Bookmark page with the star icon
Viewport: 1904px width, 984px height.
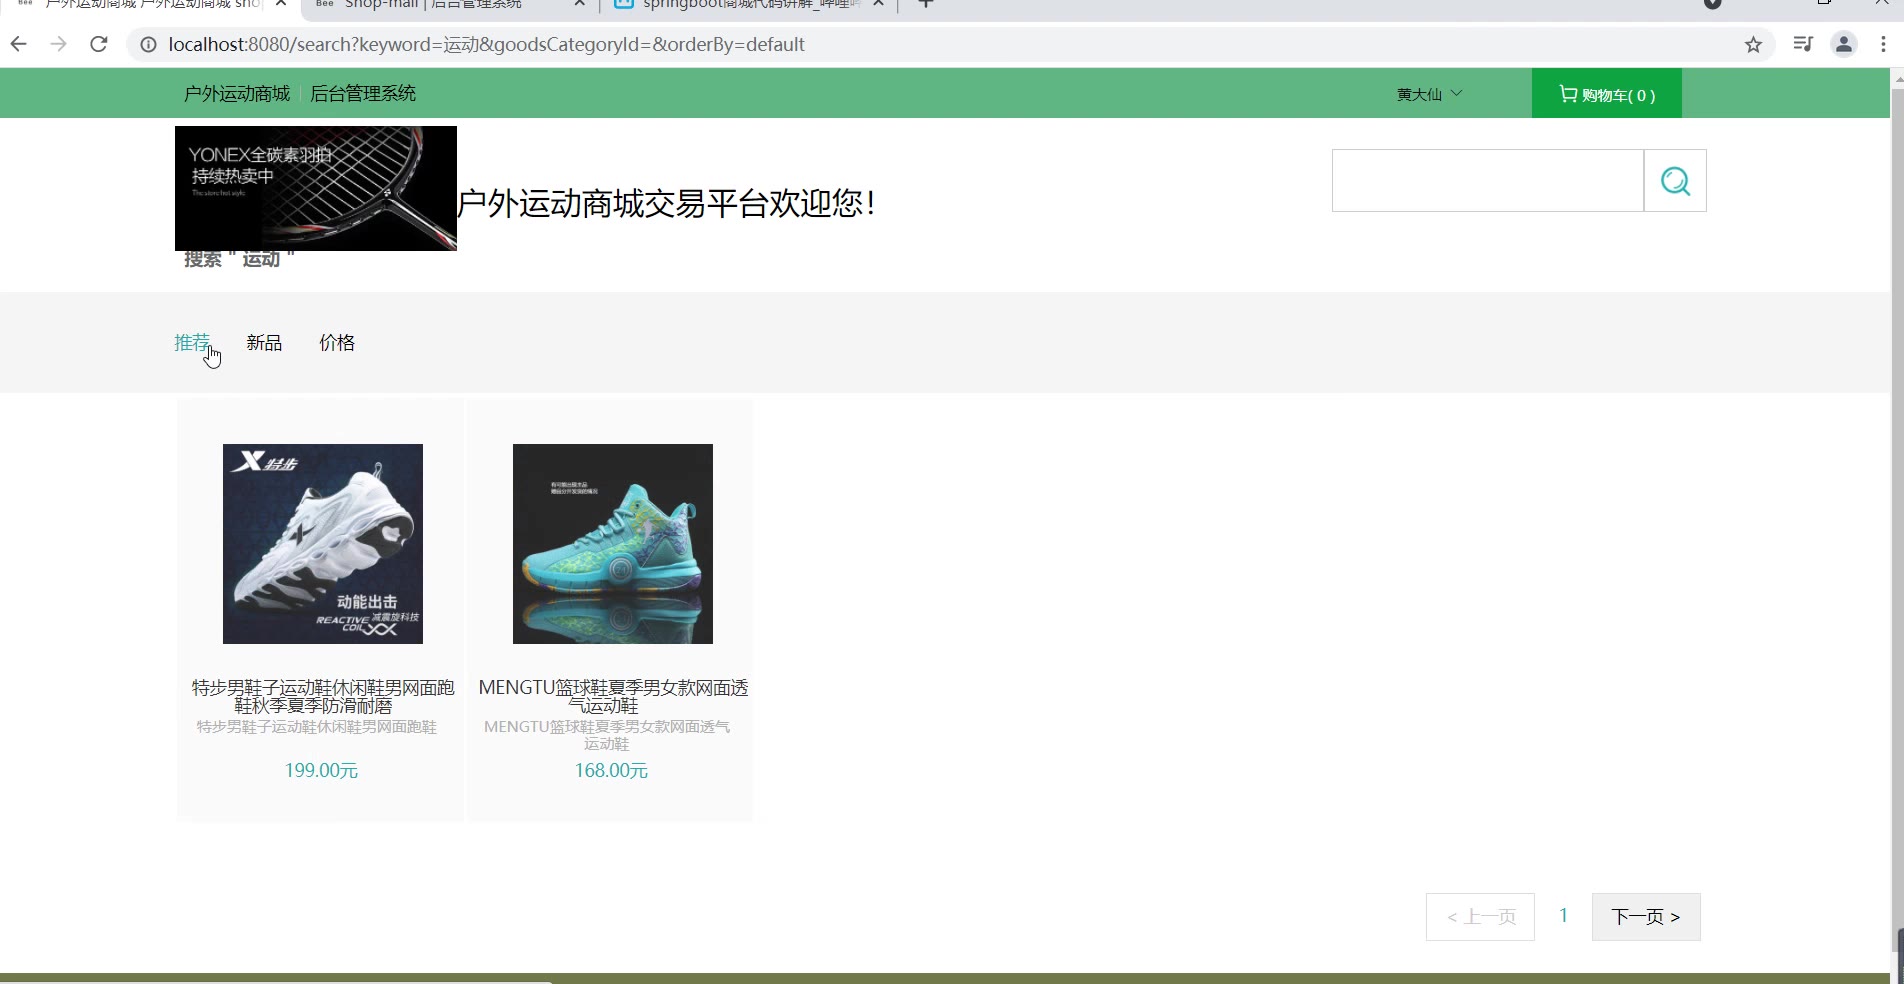point(1753,44)
